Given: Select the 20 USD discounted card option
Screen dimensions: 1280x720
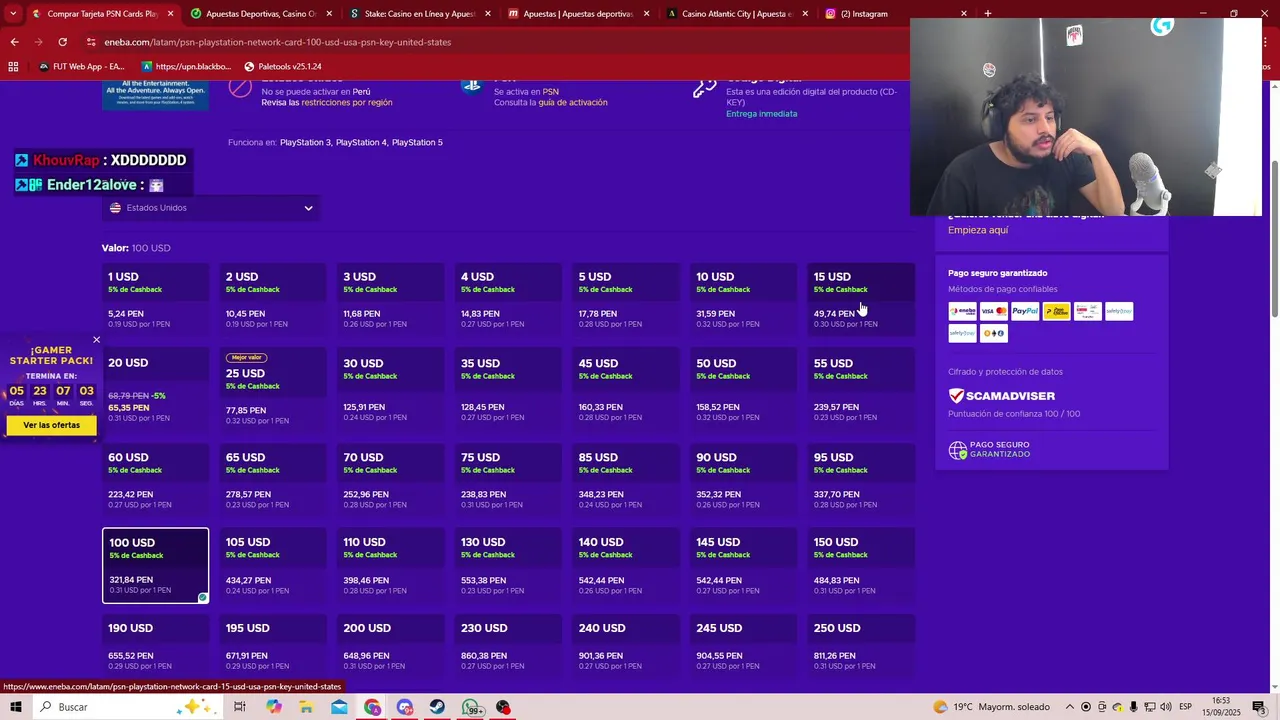Looking at the screenshot, I should tap(156, 390).
